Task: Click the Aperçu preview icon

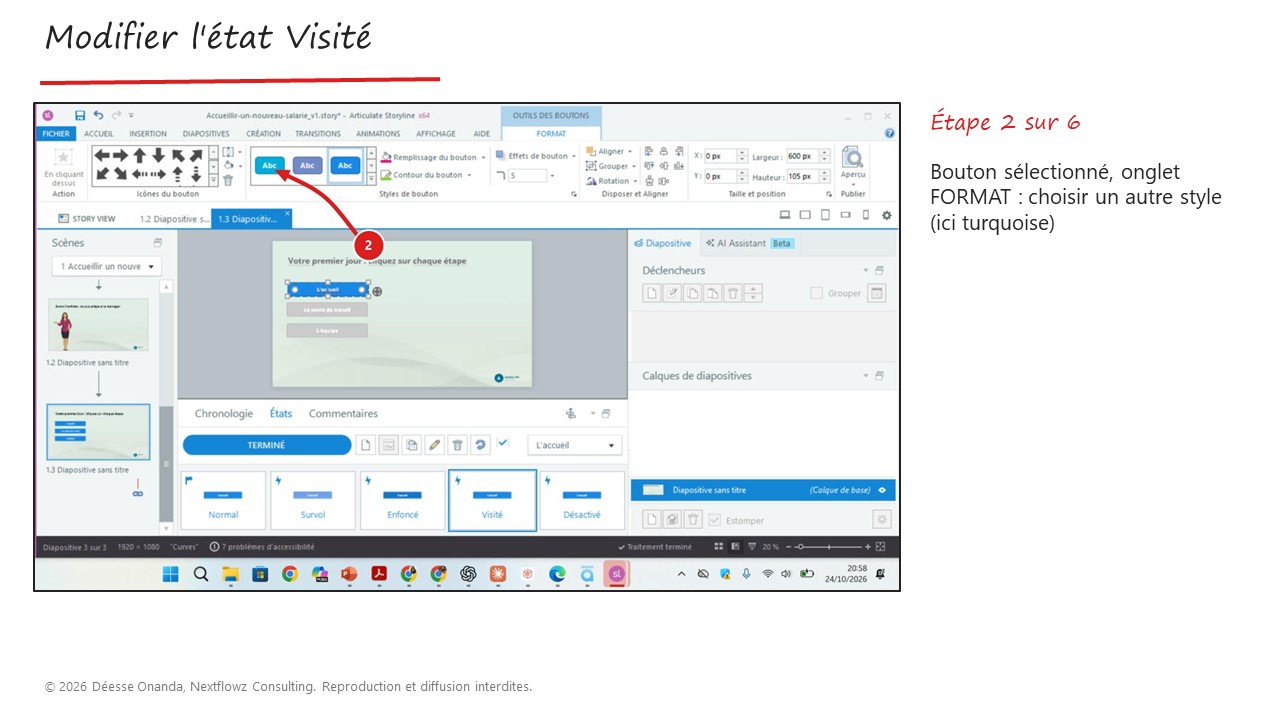Action: point(853,160)
